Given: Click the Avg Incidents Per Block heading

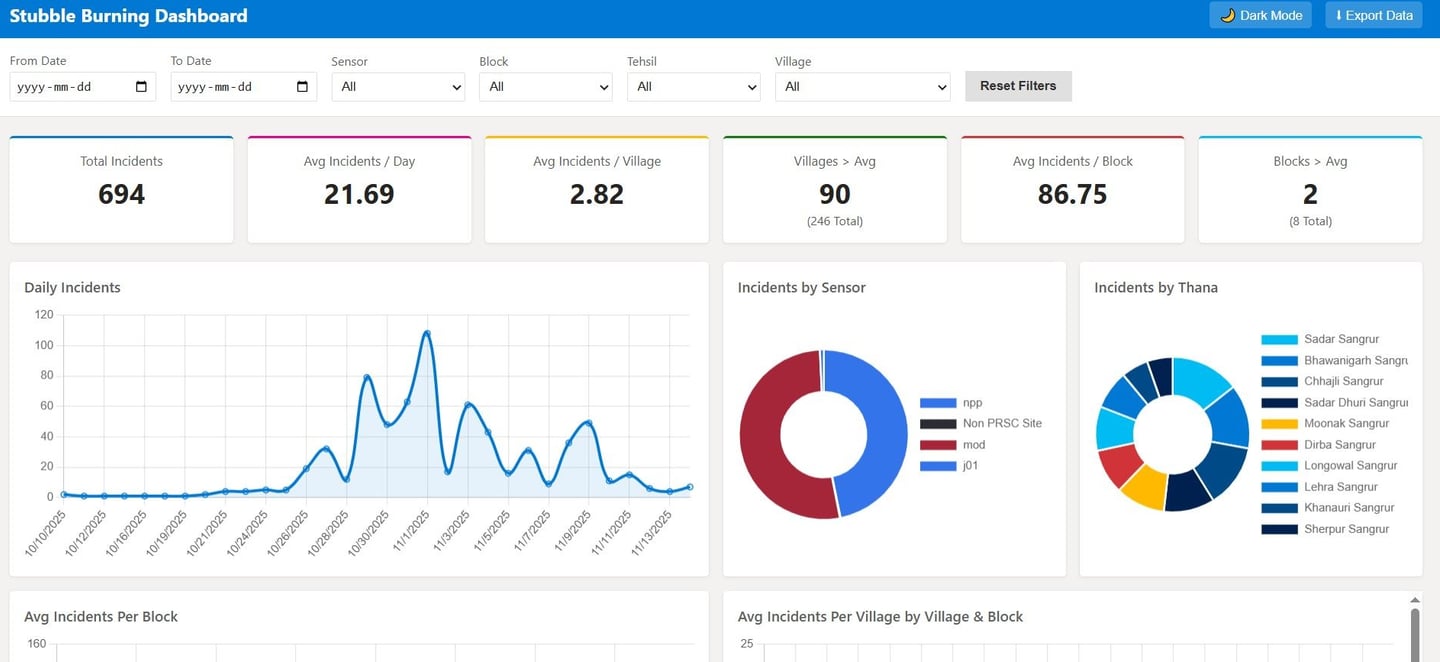Looking at the screenshot, I should pos(101,617).
